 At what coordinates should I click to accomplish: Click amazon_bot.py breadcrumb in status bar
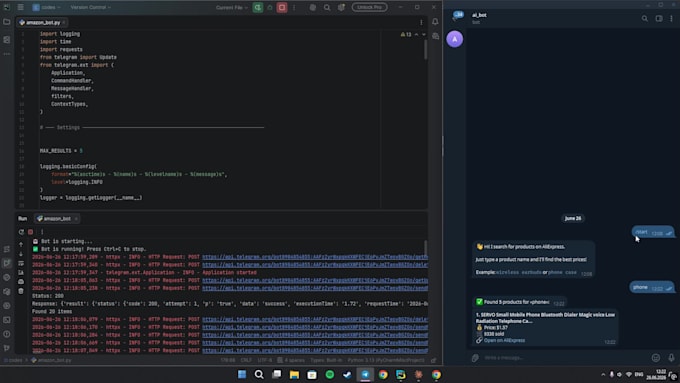51,360
